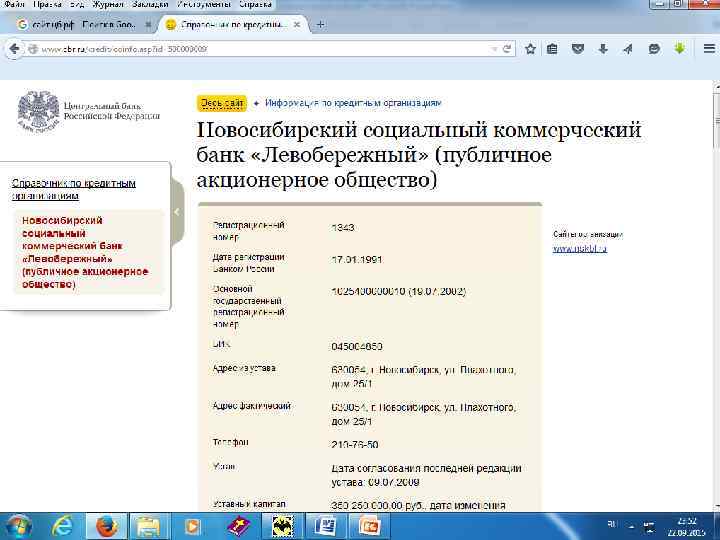Click the Pocket shield icon in toolbar
Image resolution: width=720 pixels, height=540 pixels.
(x=578, y=49)
